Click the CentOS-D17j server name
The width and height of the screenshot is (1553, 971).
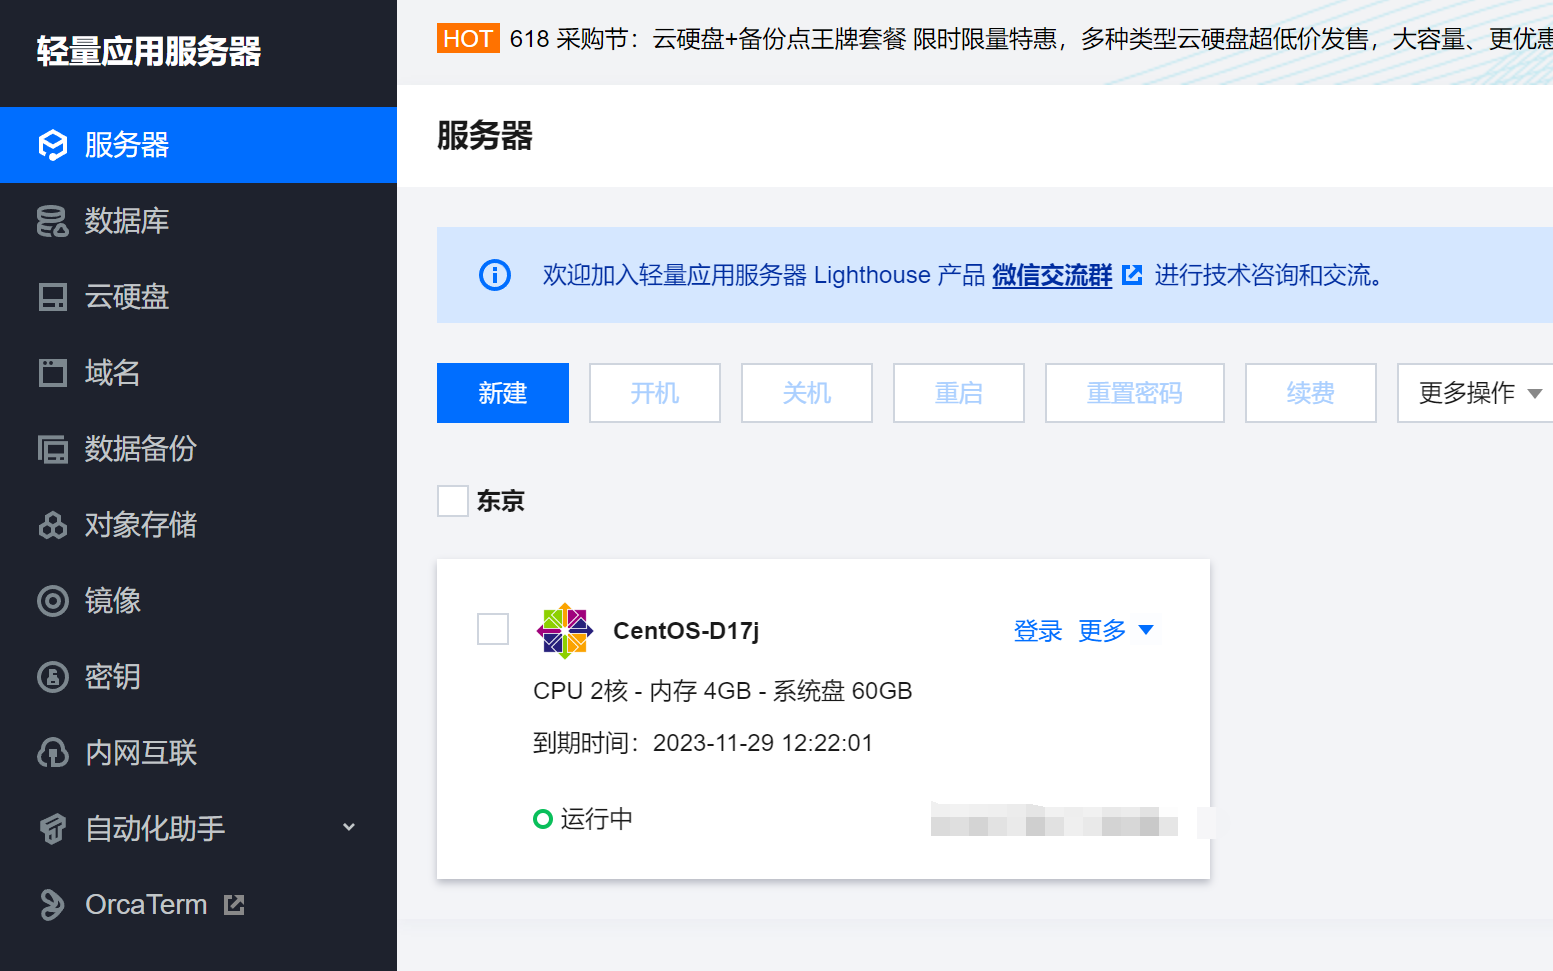pyautogui.click(x=686, y=631)
